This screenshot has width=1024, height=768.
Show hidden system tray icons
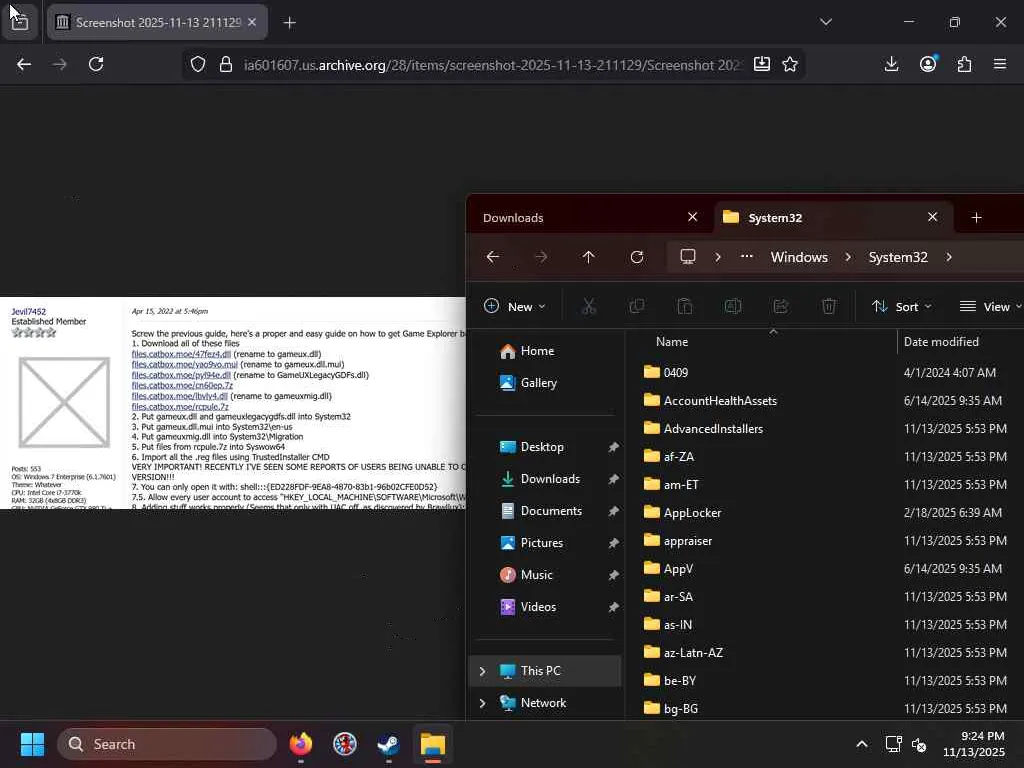(x=862, y=744)
